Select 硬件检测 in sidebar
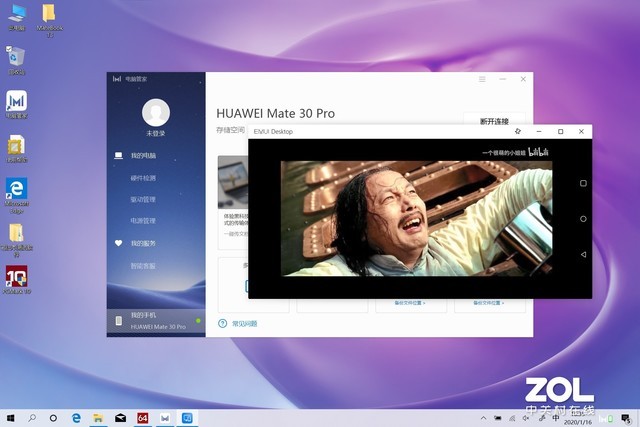The image size is (640, 427). [x=143, y=178]
